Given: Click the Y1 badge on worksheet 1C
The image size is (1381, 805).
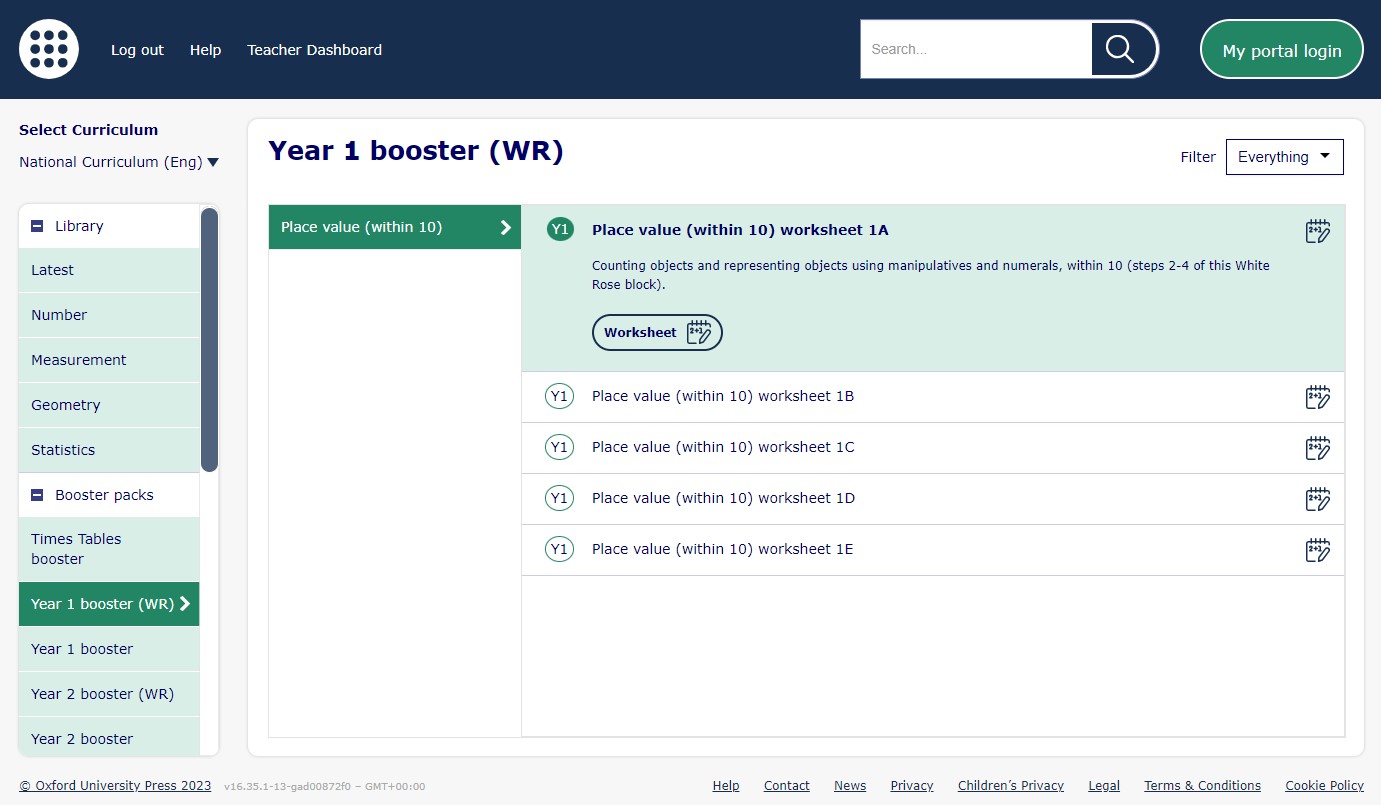Looking at the screenshot, I should pos(560,447).
